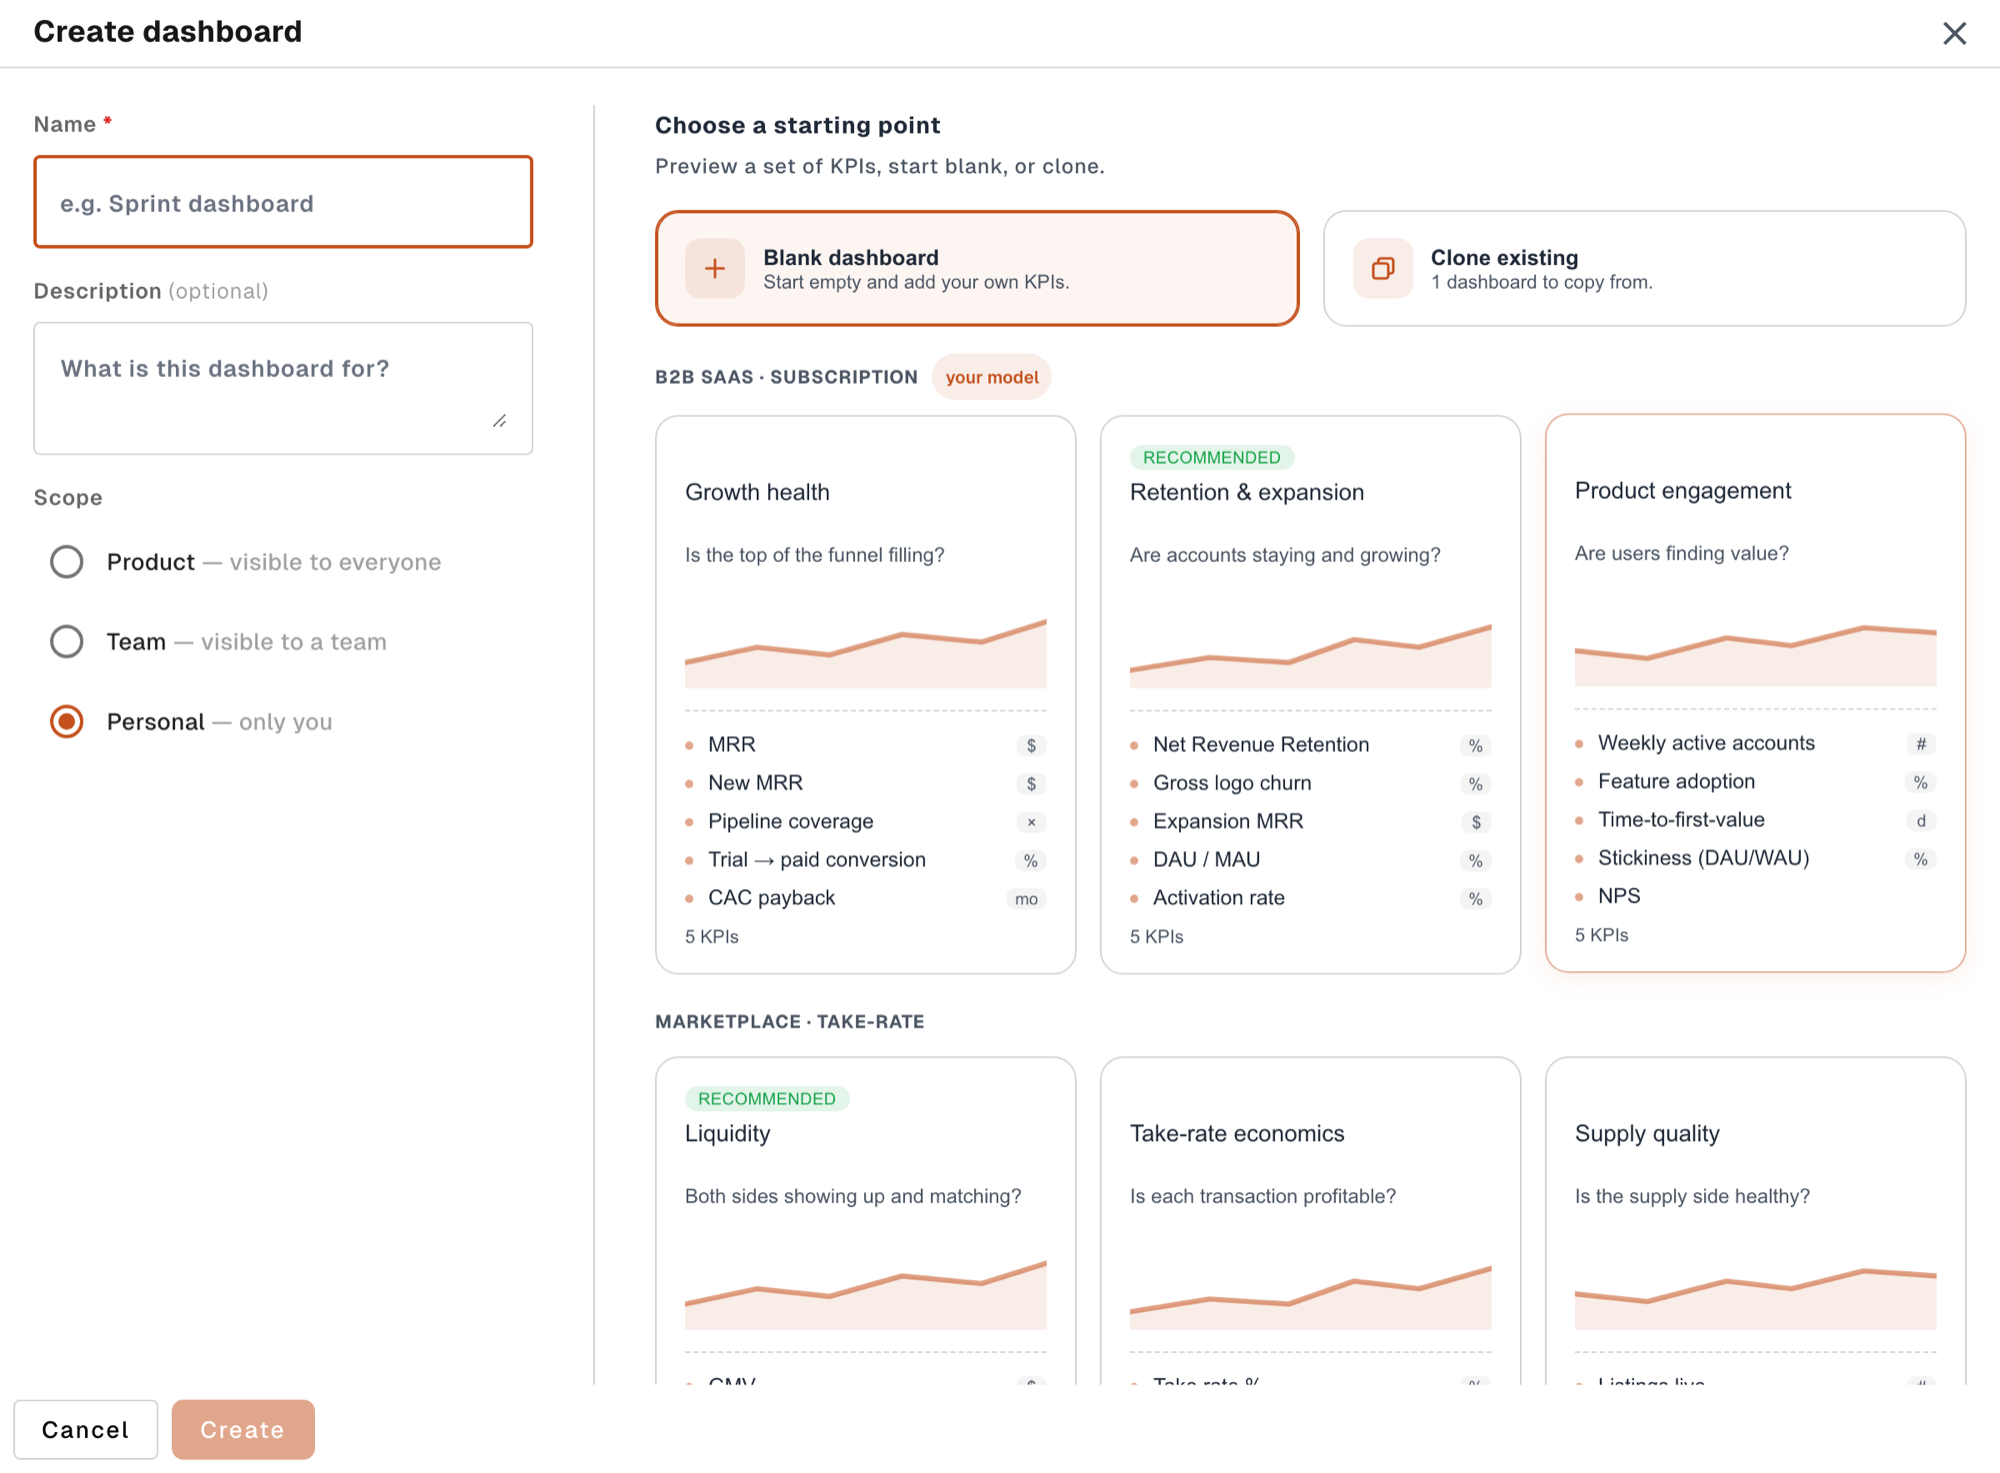
Task: Cancel dashboard creation
Action: [86, 1429]
